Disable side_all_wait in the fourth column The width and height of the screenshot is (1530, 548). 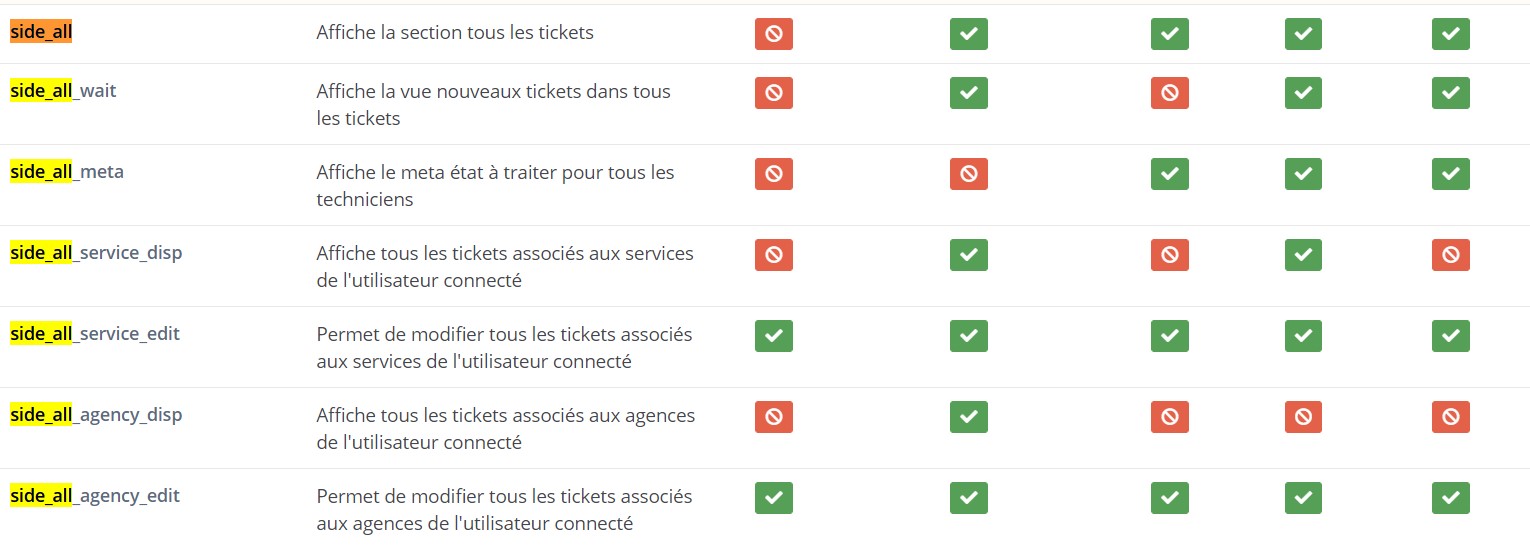pyautogui.click(x=1303, y=93)
